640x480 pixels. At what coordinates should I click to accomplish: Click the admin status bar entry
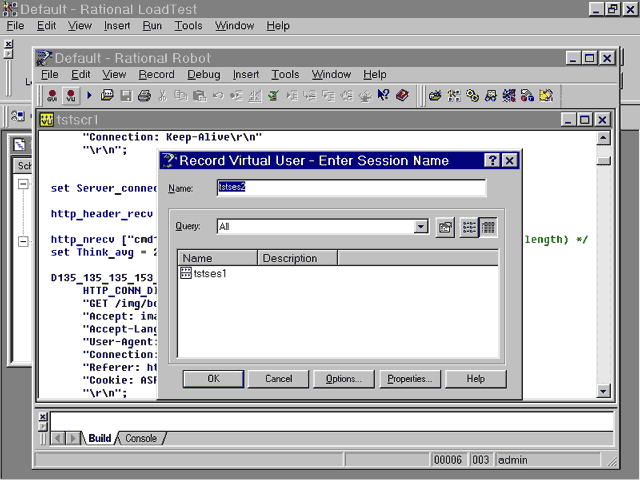click(x=547, y=460)
